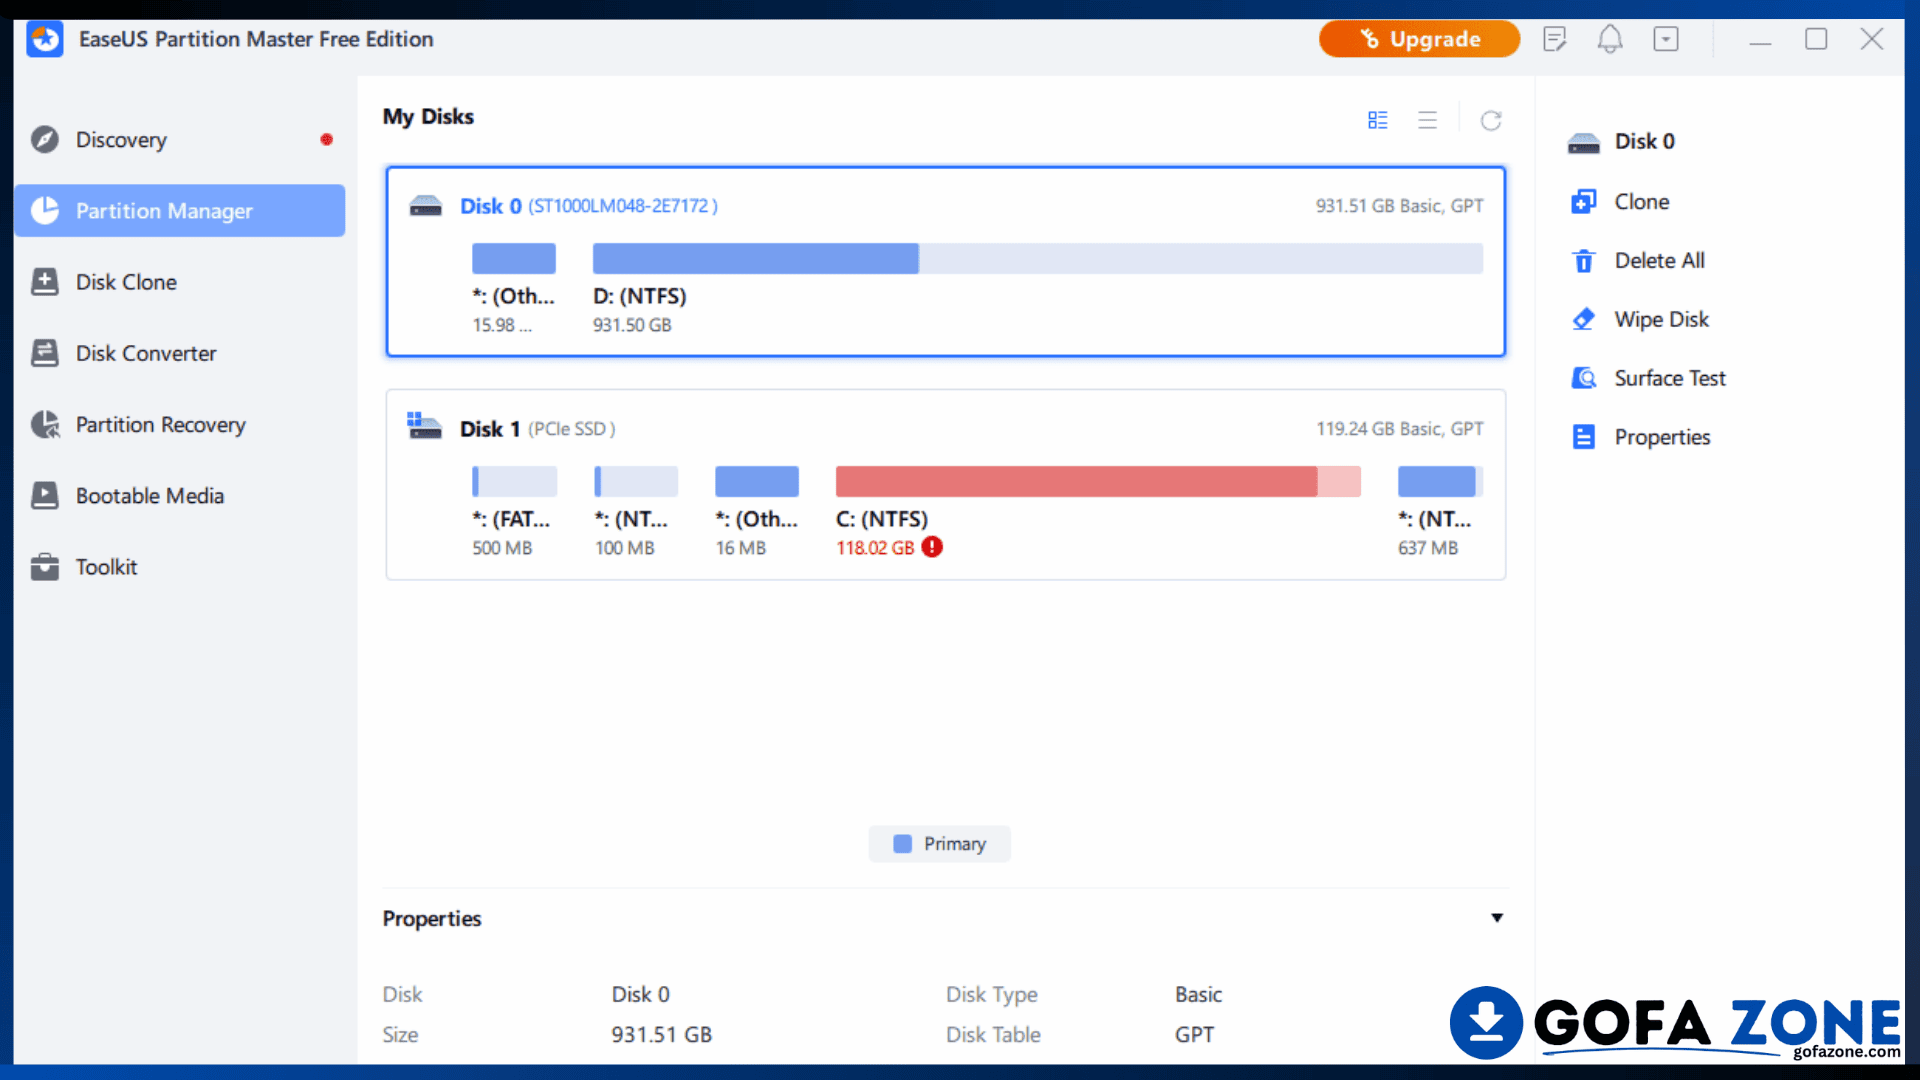This screenshot has height=1080, width=1920.
Task: Click the Delete All trash icon
Action: click(1584, 261)
